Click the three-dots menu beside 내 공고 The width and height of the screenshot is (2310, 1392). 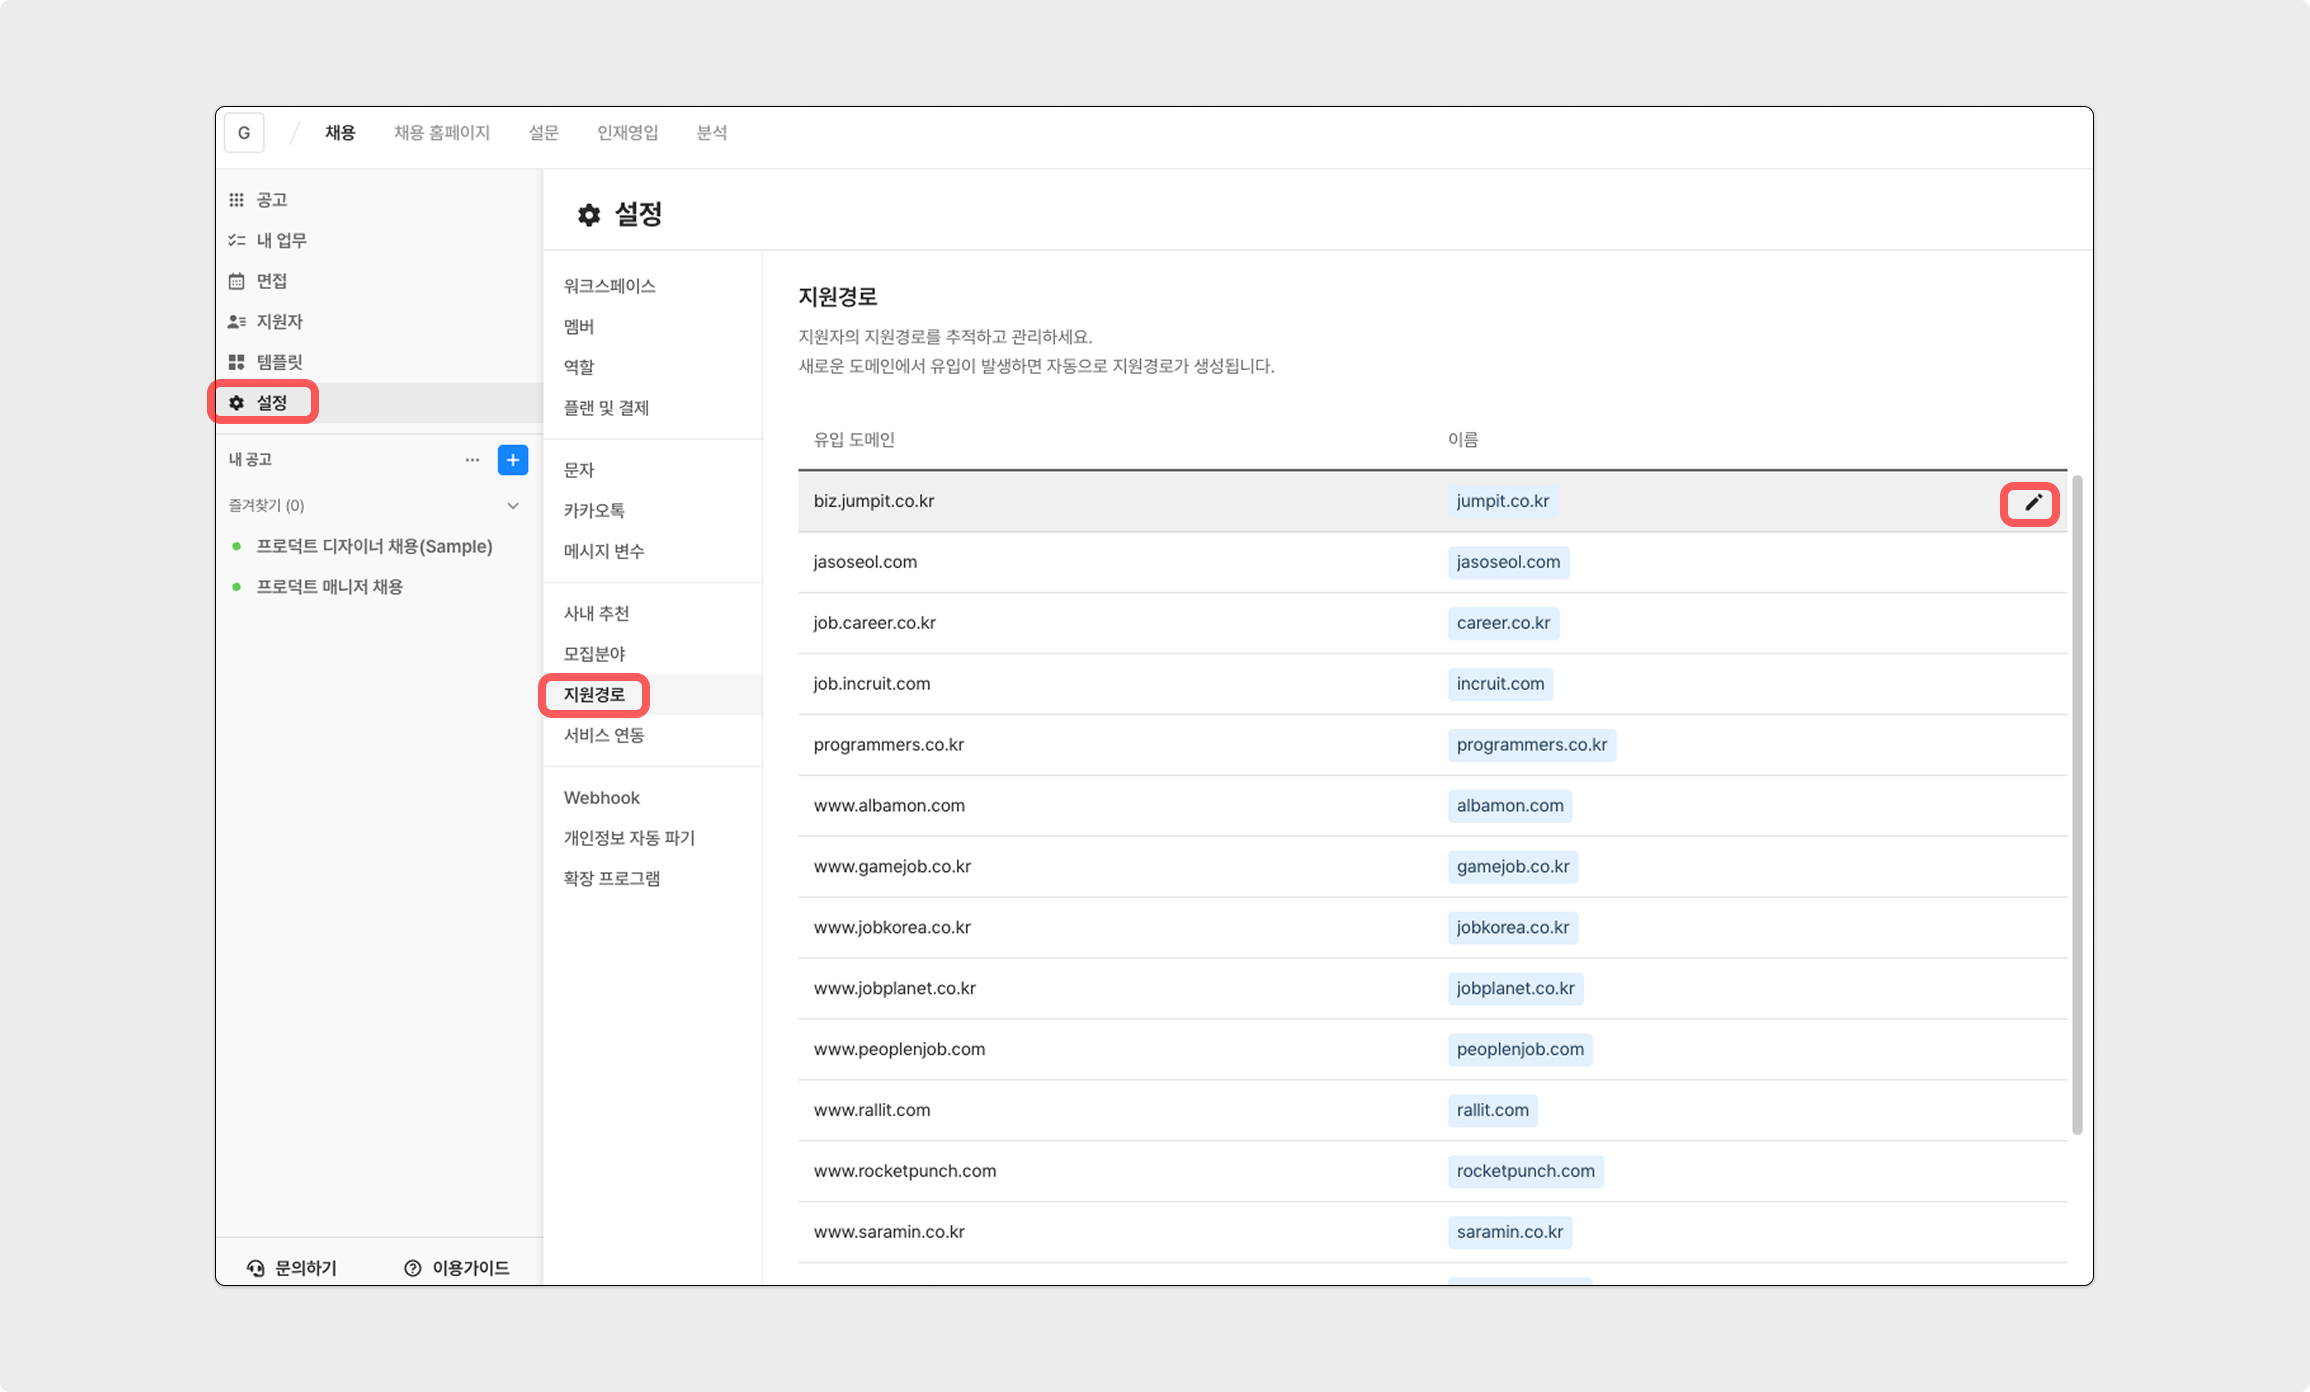(x=472, y=460)
